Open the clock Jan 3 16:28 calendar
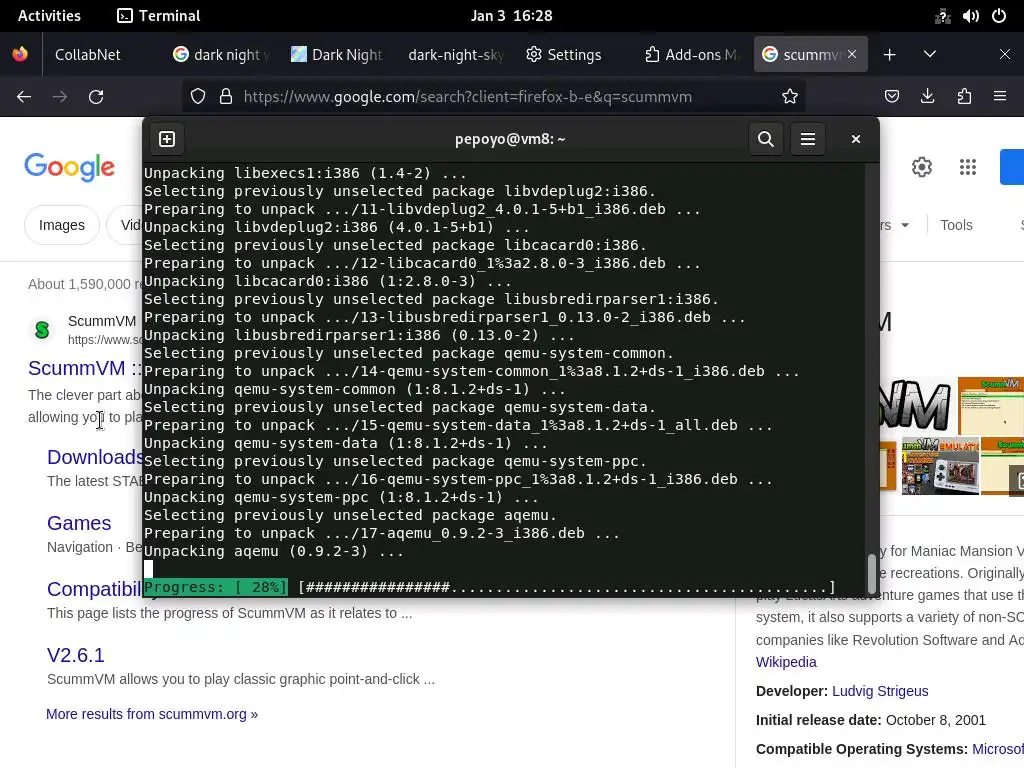Viewport: 1024px width, 768px height. [511, 16]
